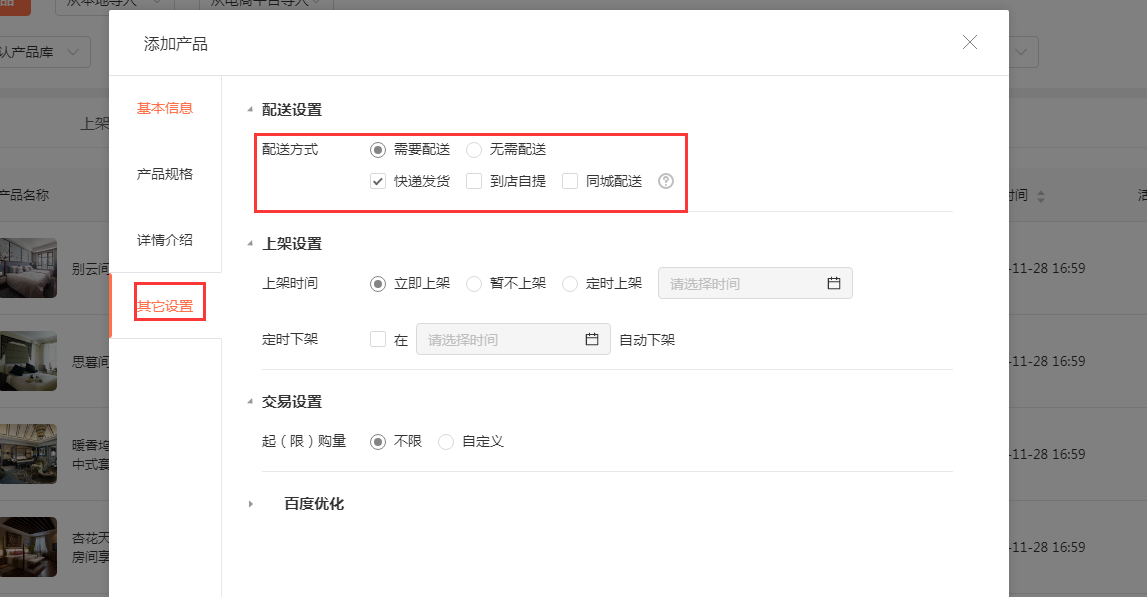The height and width of the screenshot is (597, 1147).
Task: Uncheck the 快递发货 checkbox
Action: pyautogui.click(x=378, y=181)
